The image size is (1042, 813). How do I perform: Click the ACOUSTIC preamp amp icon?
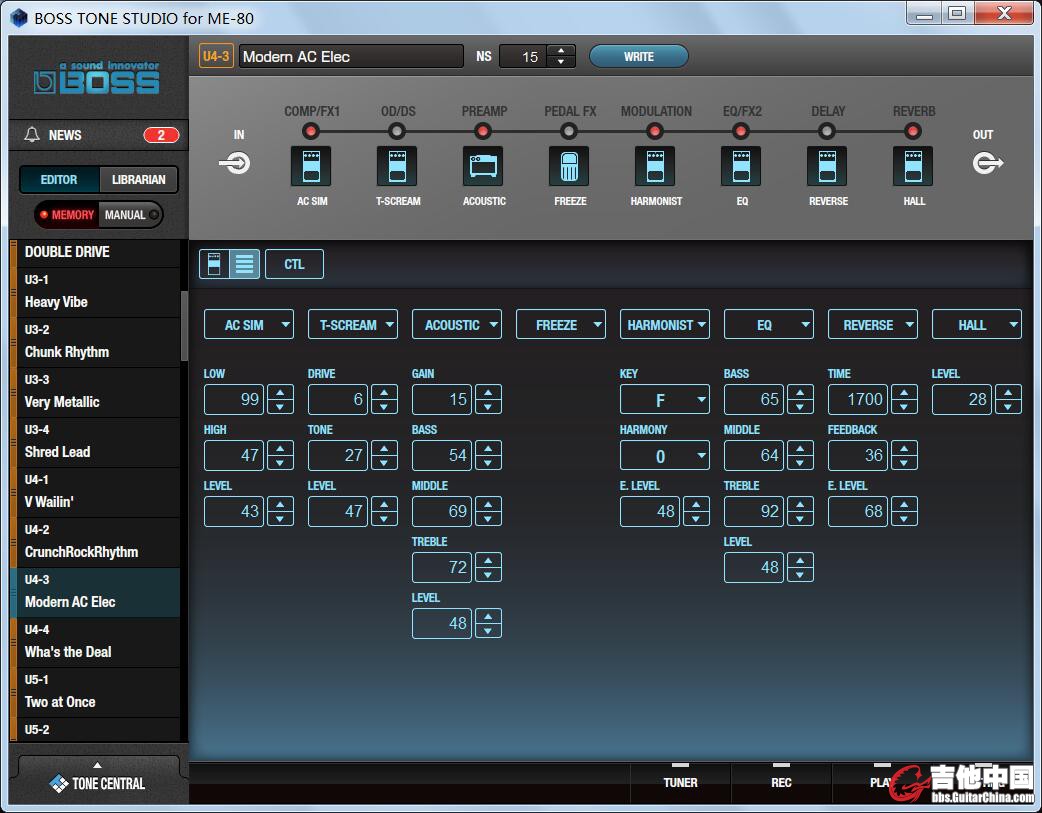[483, 166]
